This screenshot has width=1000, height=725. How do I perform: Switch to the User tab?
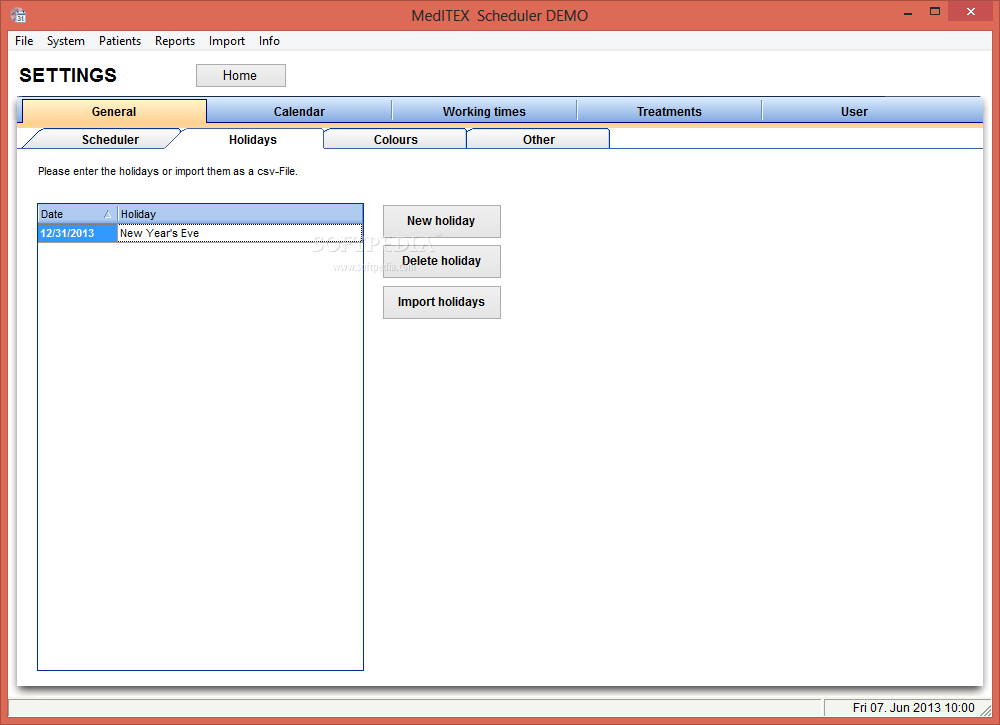click(x=854, y=112)
